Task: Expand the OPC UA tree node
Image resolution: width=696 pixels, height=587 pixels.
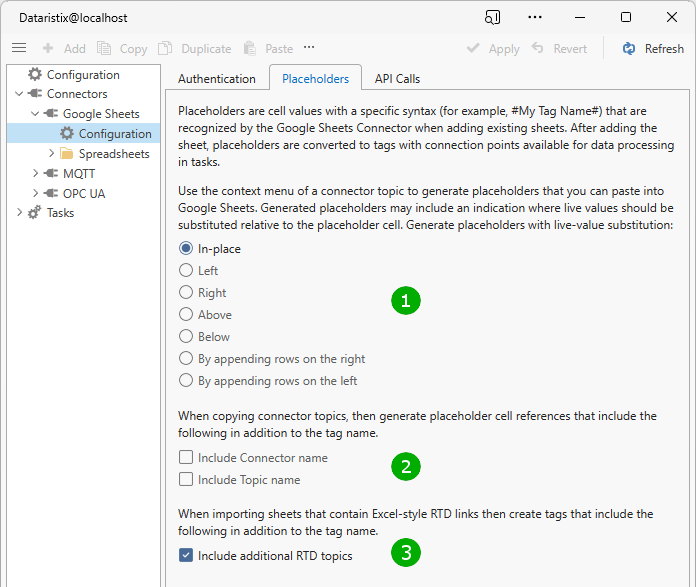Action: (x=36, y=193)
